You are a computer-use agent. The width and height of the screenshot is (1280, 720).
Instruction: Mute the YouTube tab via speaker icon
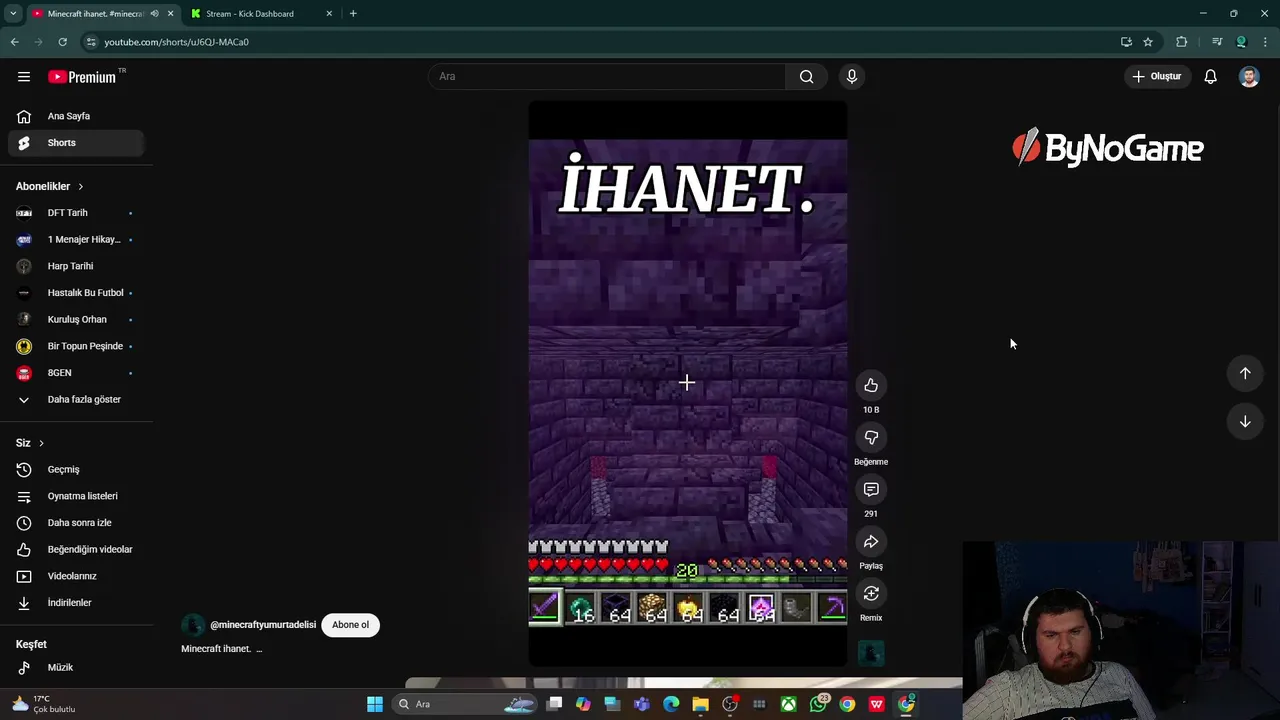154,14
